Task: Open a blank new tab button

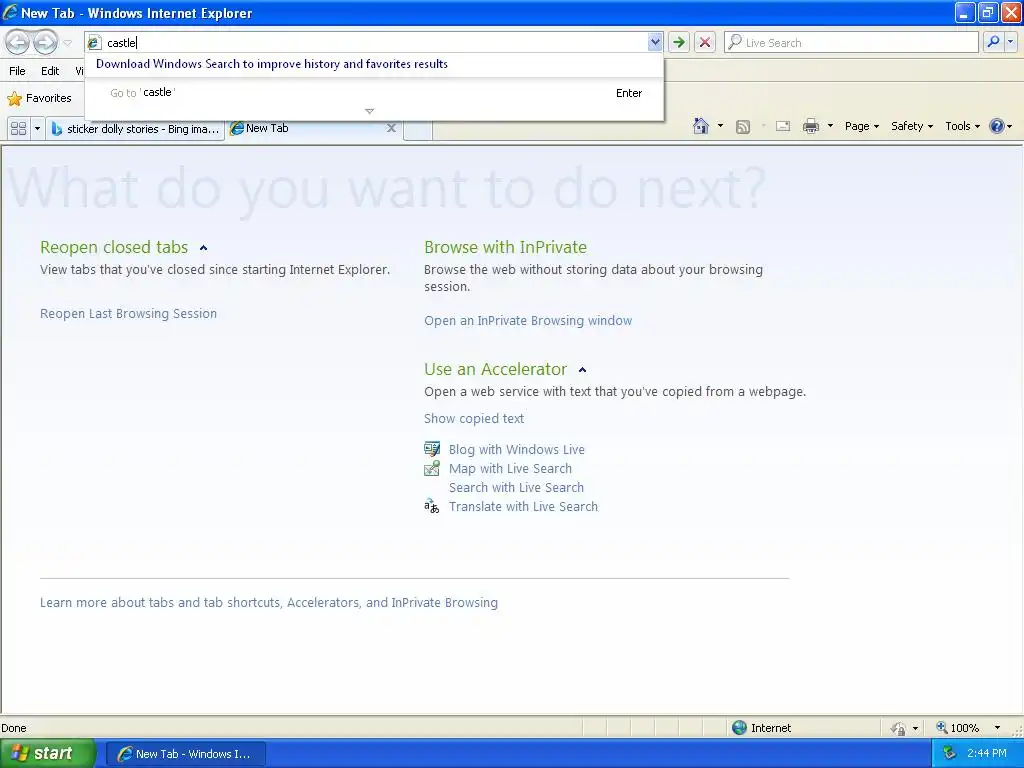Action: tap(418, 129)
